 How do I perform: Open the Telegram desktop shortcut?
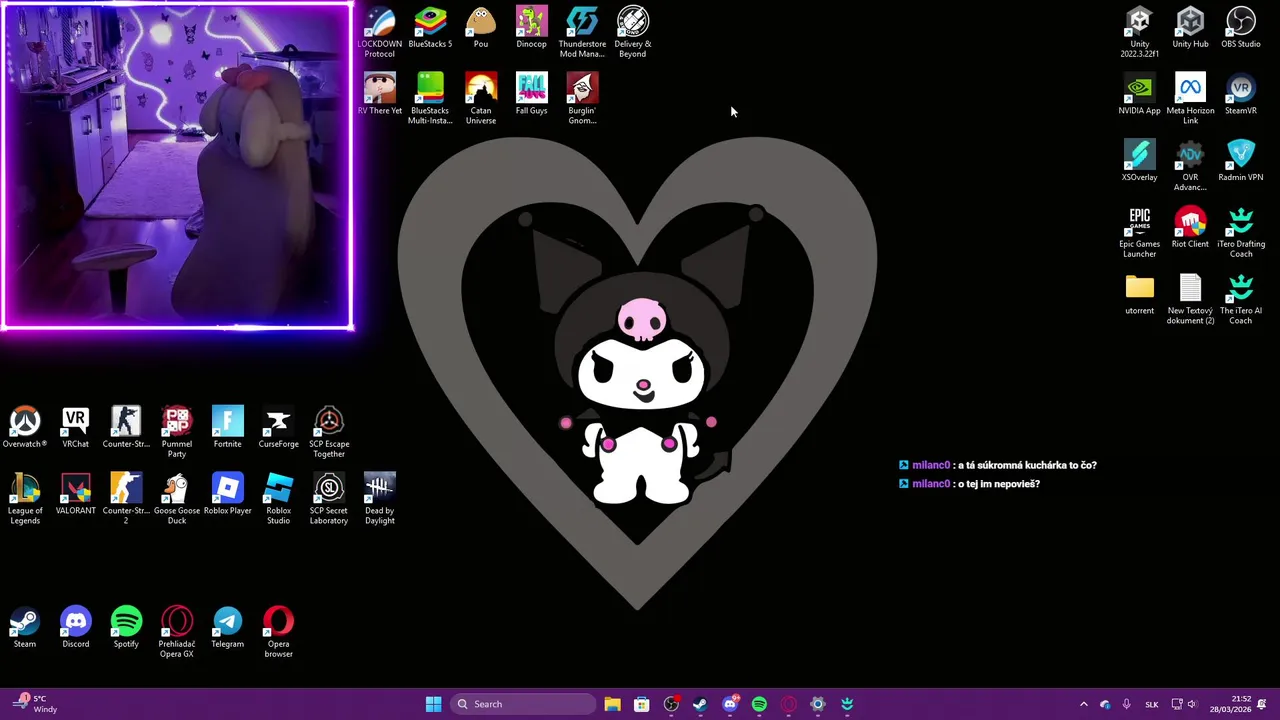228,627
